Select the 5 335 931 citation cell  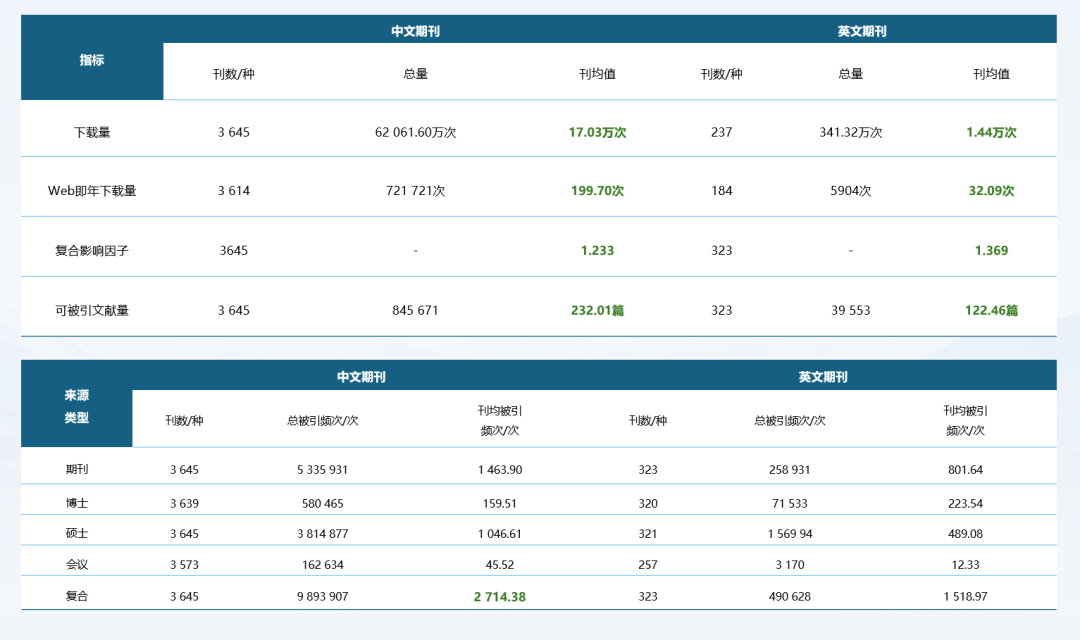(322, 469)
